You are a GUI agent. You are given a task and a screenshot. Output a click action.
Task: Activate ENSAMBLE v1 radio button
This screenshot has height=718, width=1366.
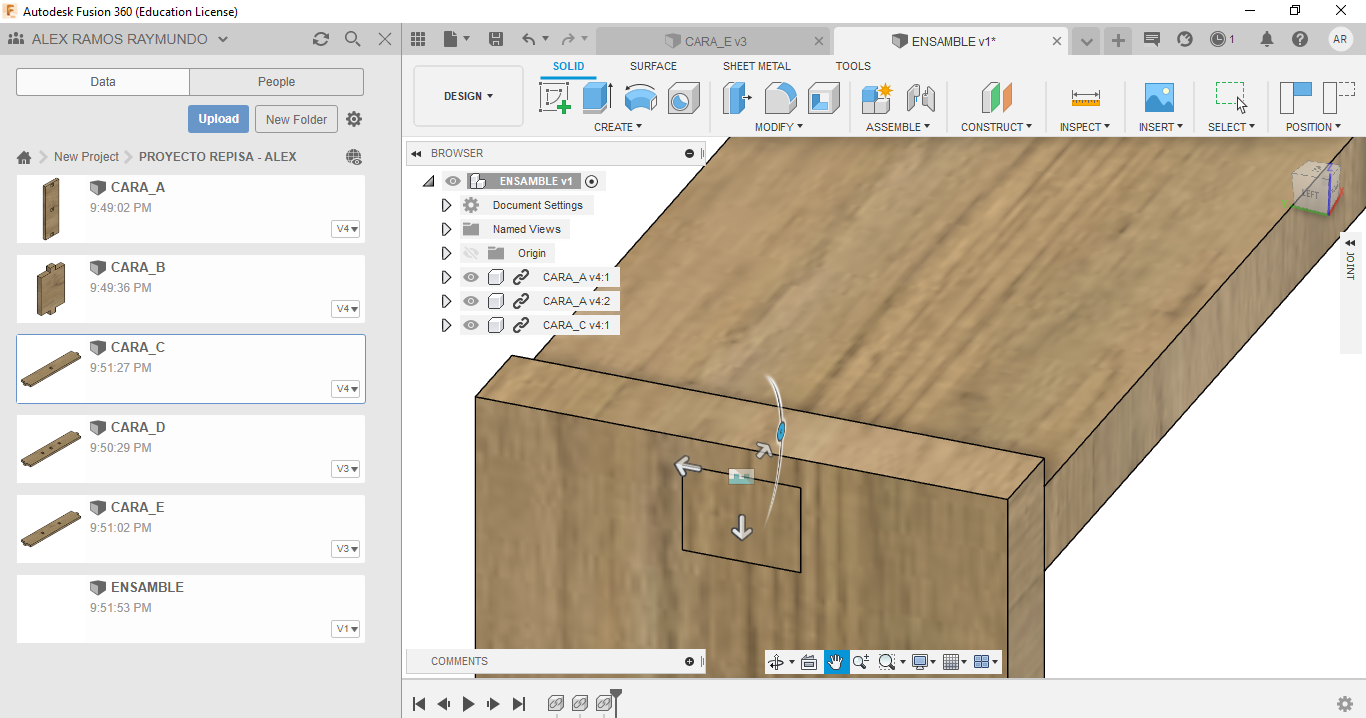click(592, 181)
